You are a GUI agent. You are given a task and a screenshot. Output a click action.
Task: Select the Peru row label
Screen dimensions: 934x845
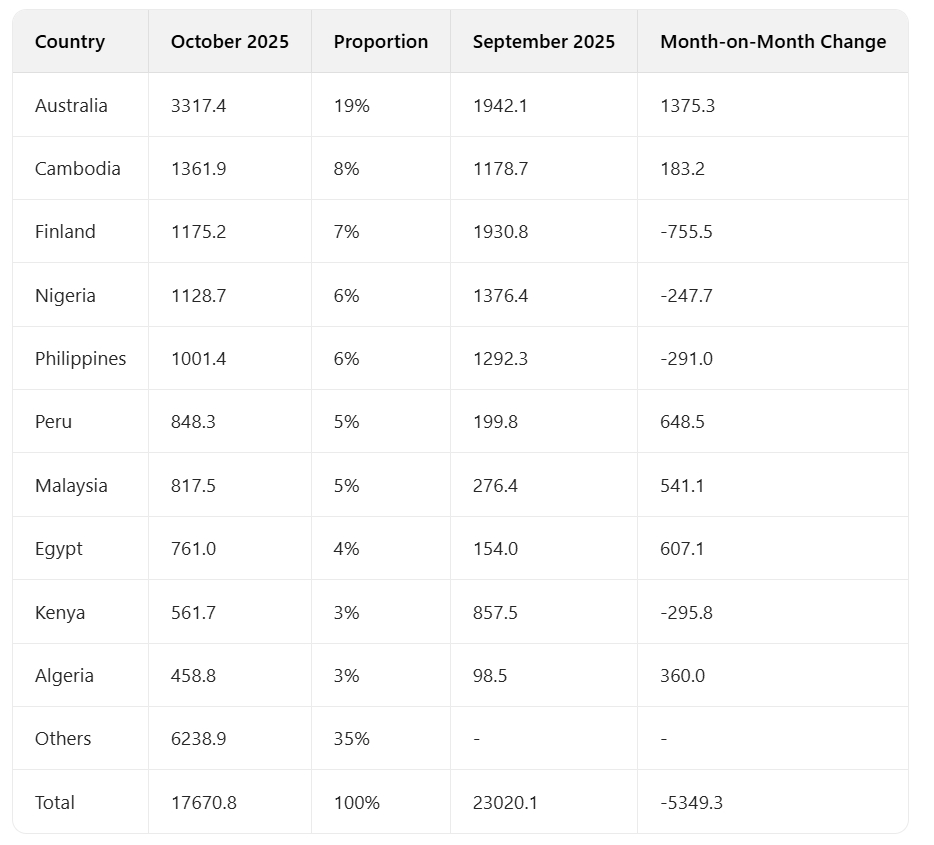(54, 422)
